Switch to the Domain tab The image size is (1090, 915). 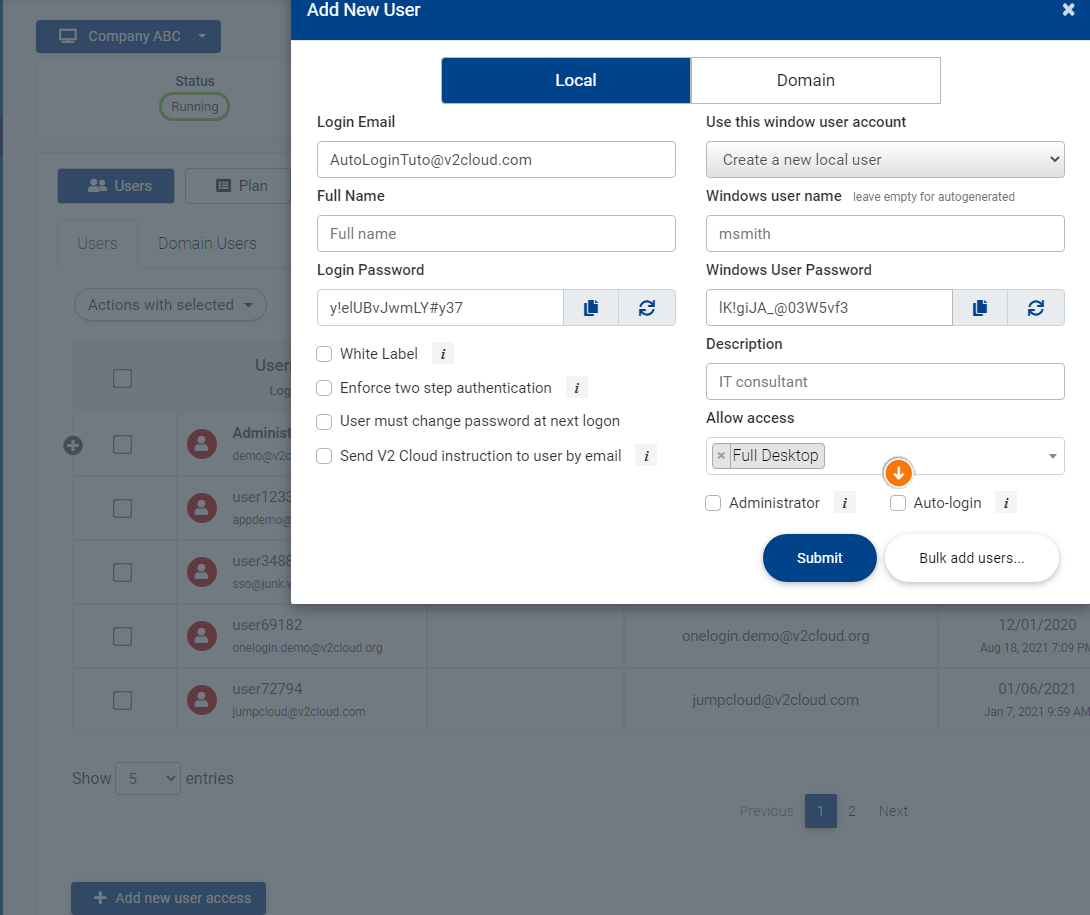tap(815, 80)
